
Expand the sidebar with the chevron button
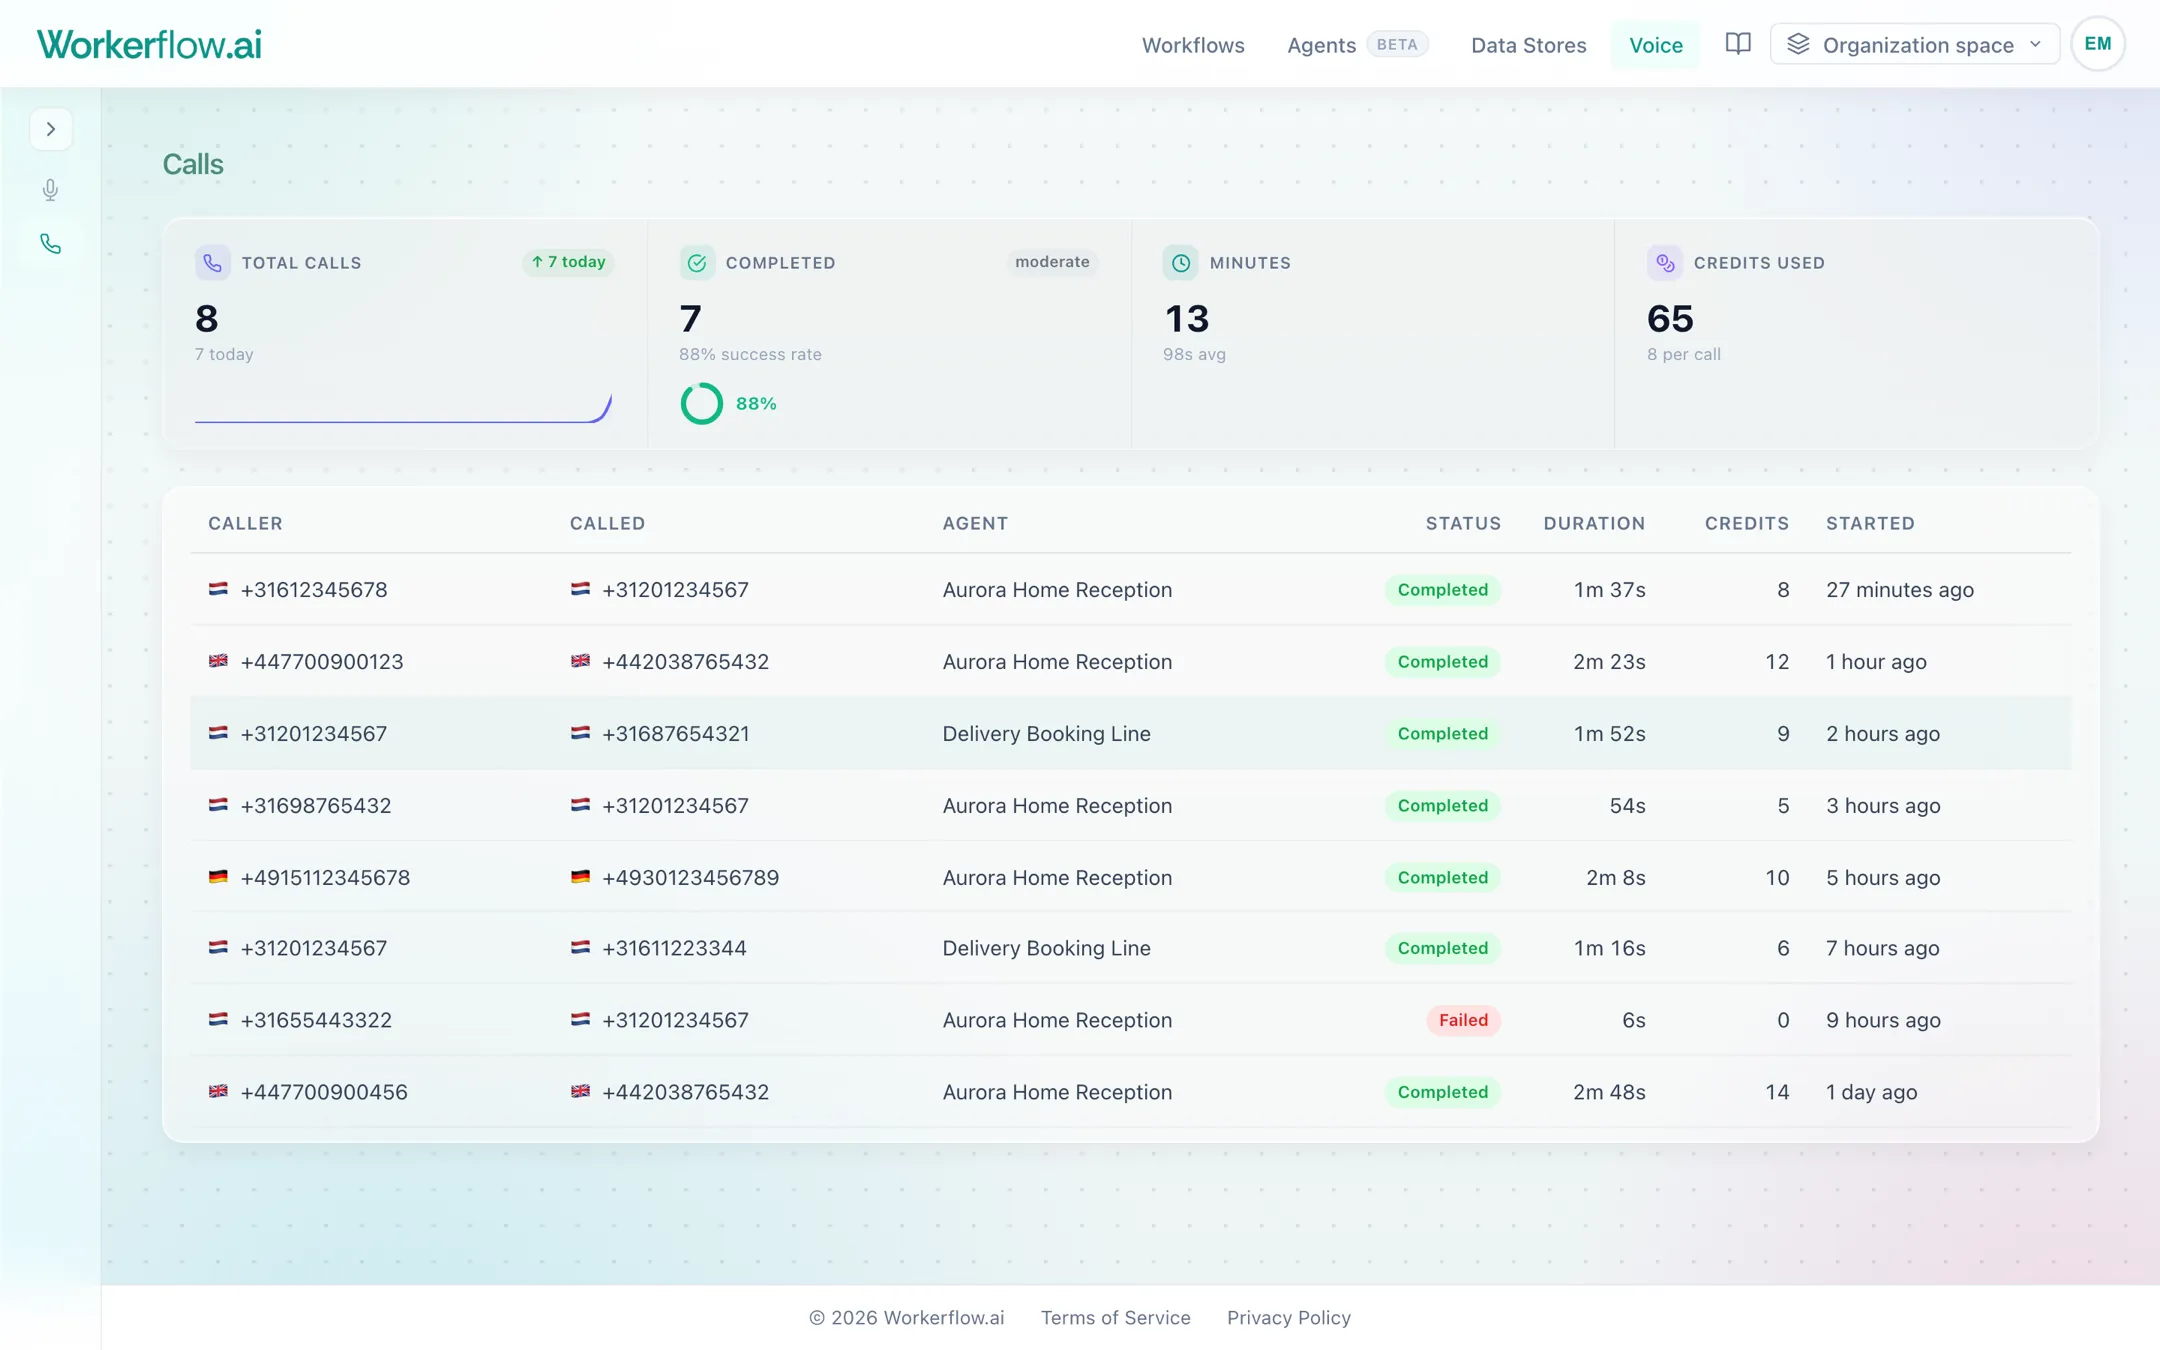pyautogui.click(x=51, y=129)
